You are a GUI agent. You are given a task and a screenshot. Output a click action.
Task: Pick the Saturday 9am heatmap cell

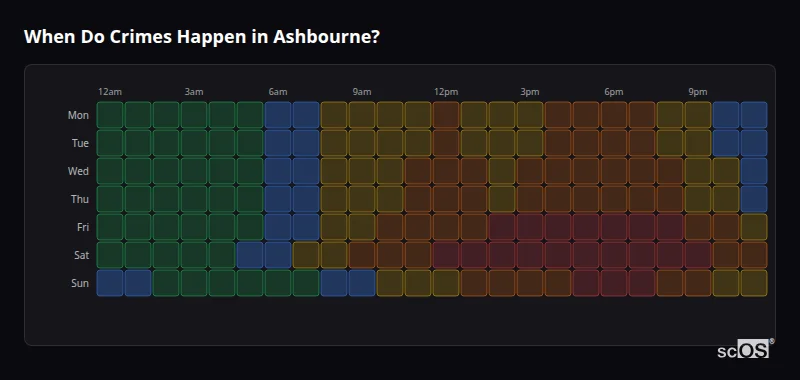tap(362, 255)
